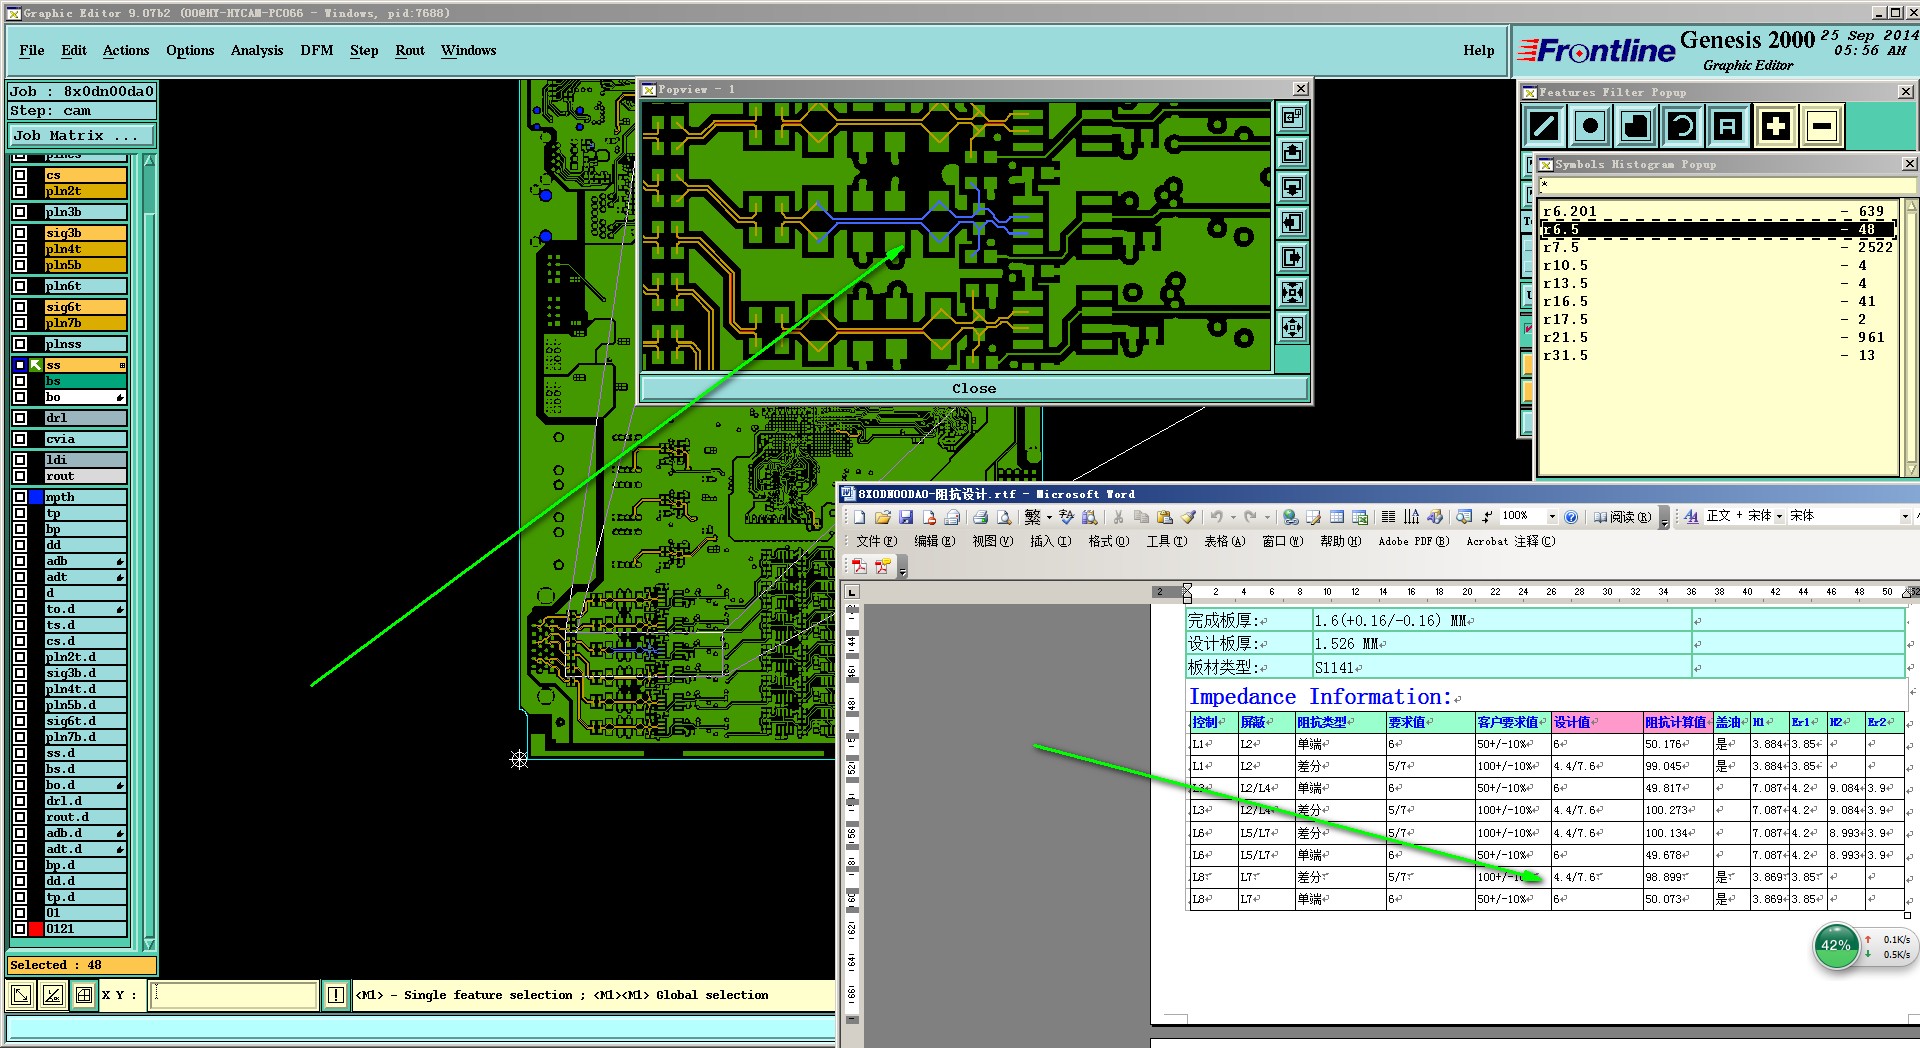Open the style dropdown showing 正文 + 宋体
The height and width of the screenshot is (1048, 1920).
coord(1779,517)
